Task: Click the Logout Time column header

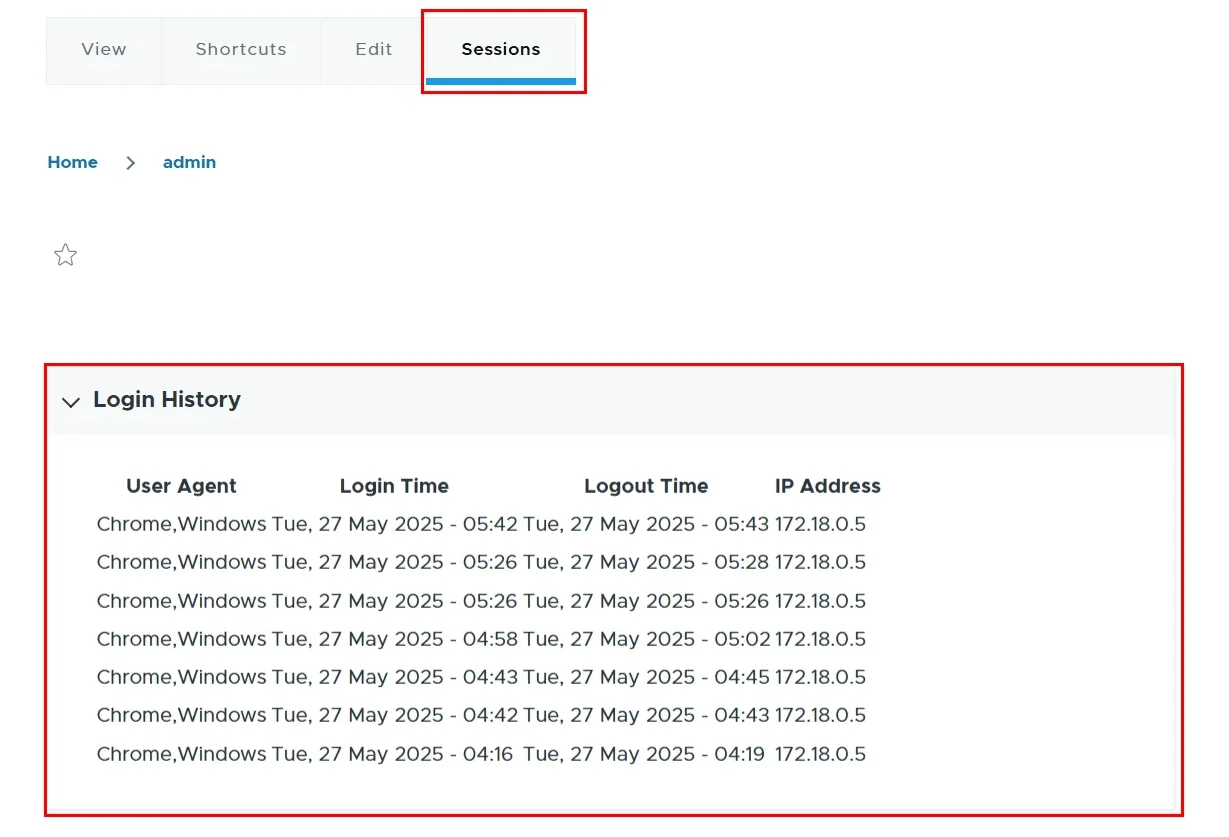Action: pyautogui.click(x=646, y=486)
